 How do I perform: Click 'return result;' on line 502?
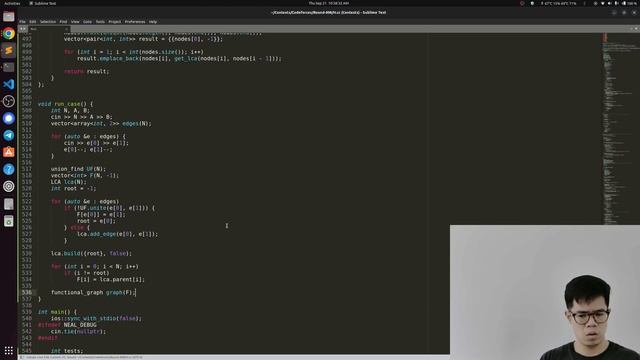click(x=86, y=71)
